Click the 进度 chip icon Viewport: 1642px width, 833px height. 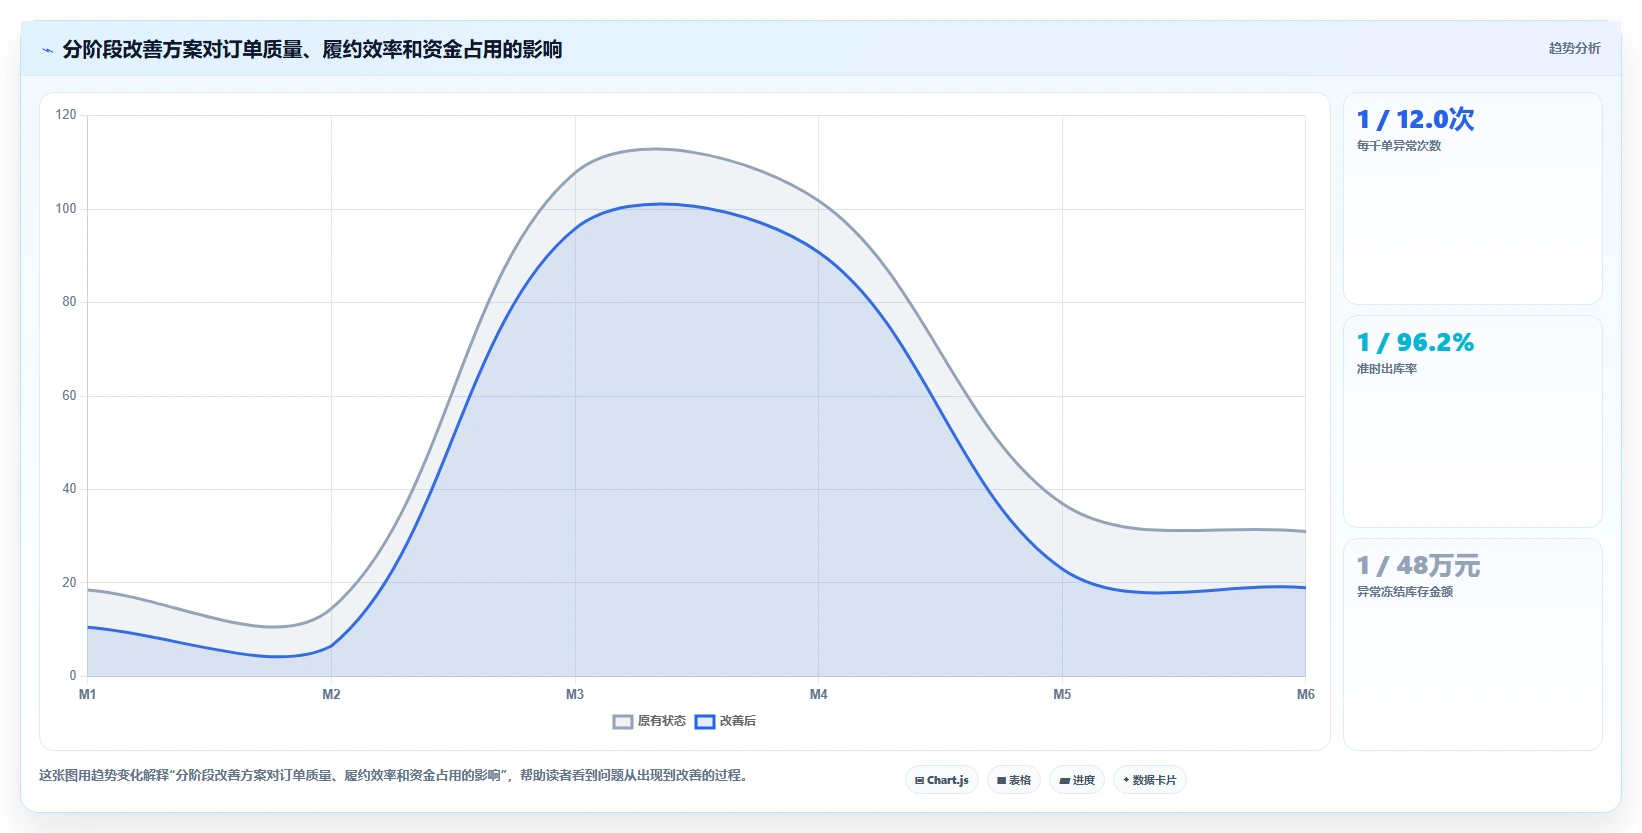point(1065,781)
